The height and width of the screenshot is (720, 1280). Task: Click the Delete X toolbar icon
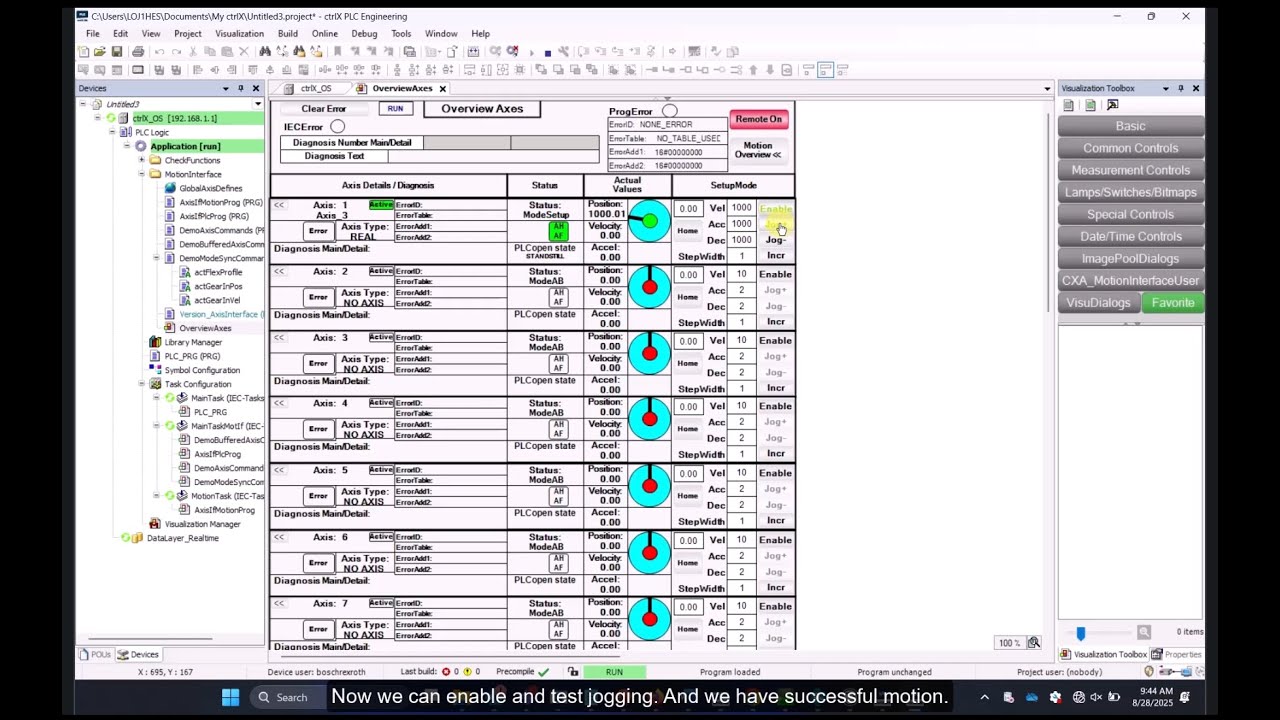click(x=244, y=52)
